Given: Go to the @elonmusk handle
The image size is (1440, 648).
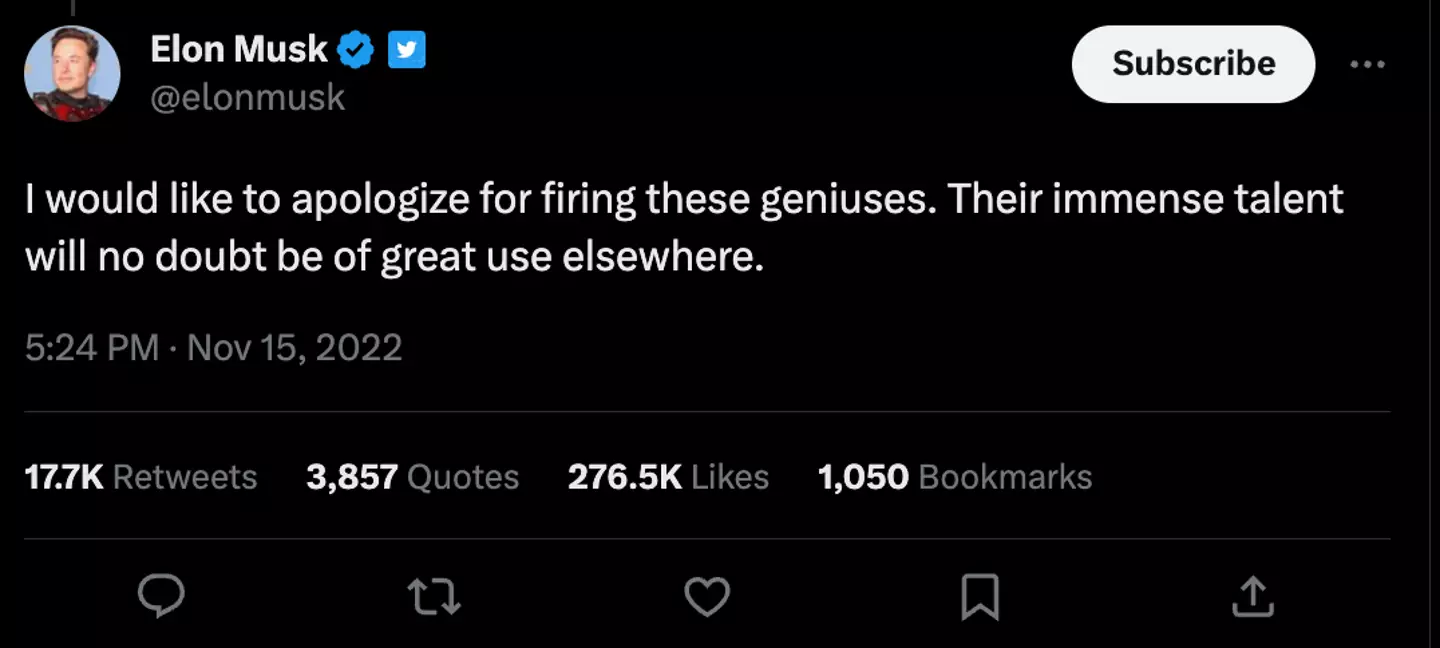Looking at the screenshot, I should [247, 97].
